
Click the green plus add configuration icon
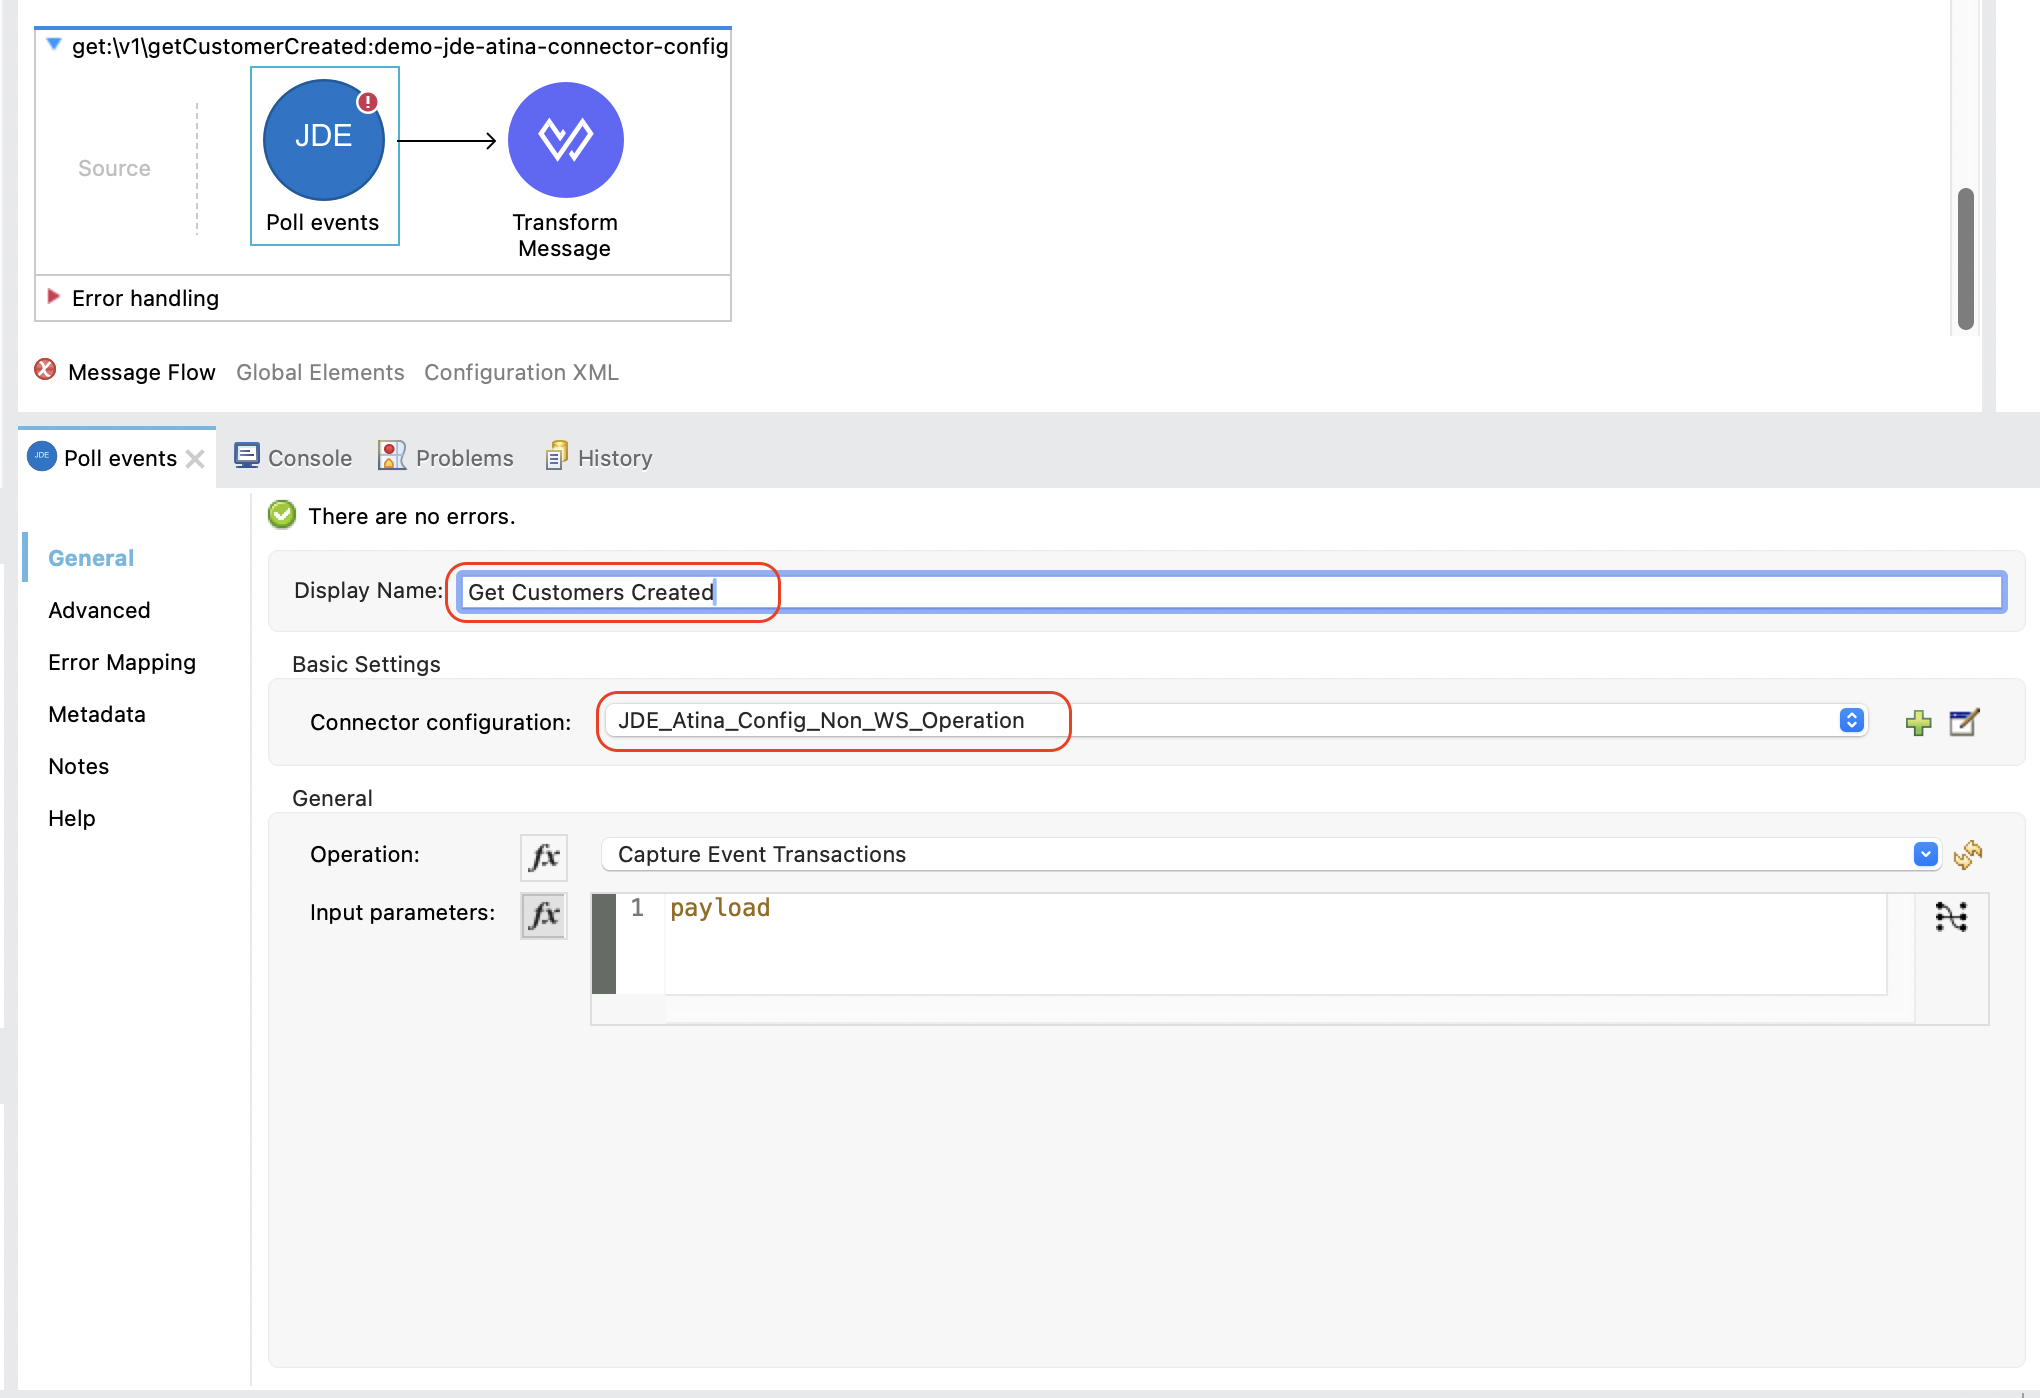coord(1918,722)
